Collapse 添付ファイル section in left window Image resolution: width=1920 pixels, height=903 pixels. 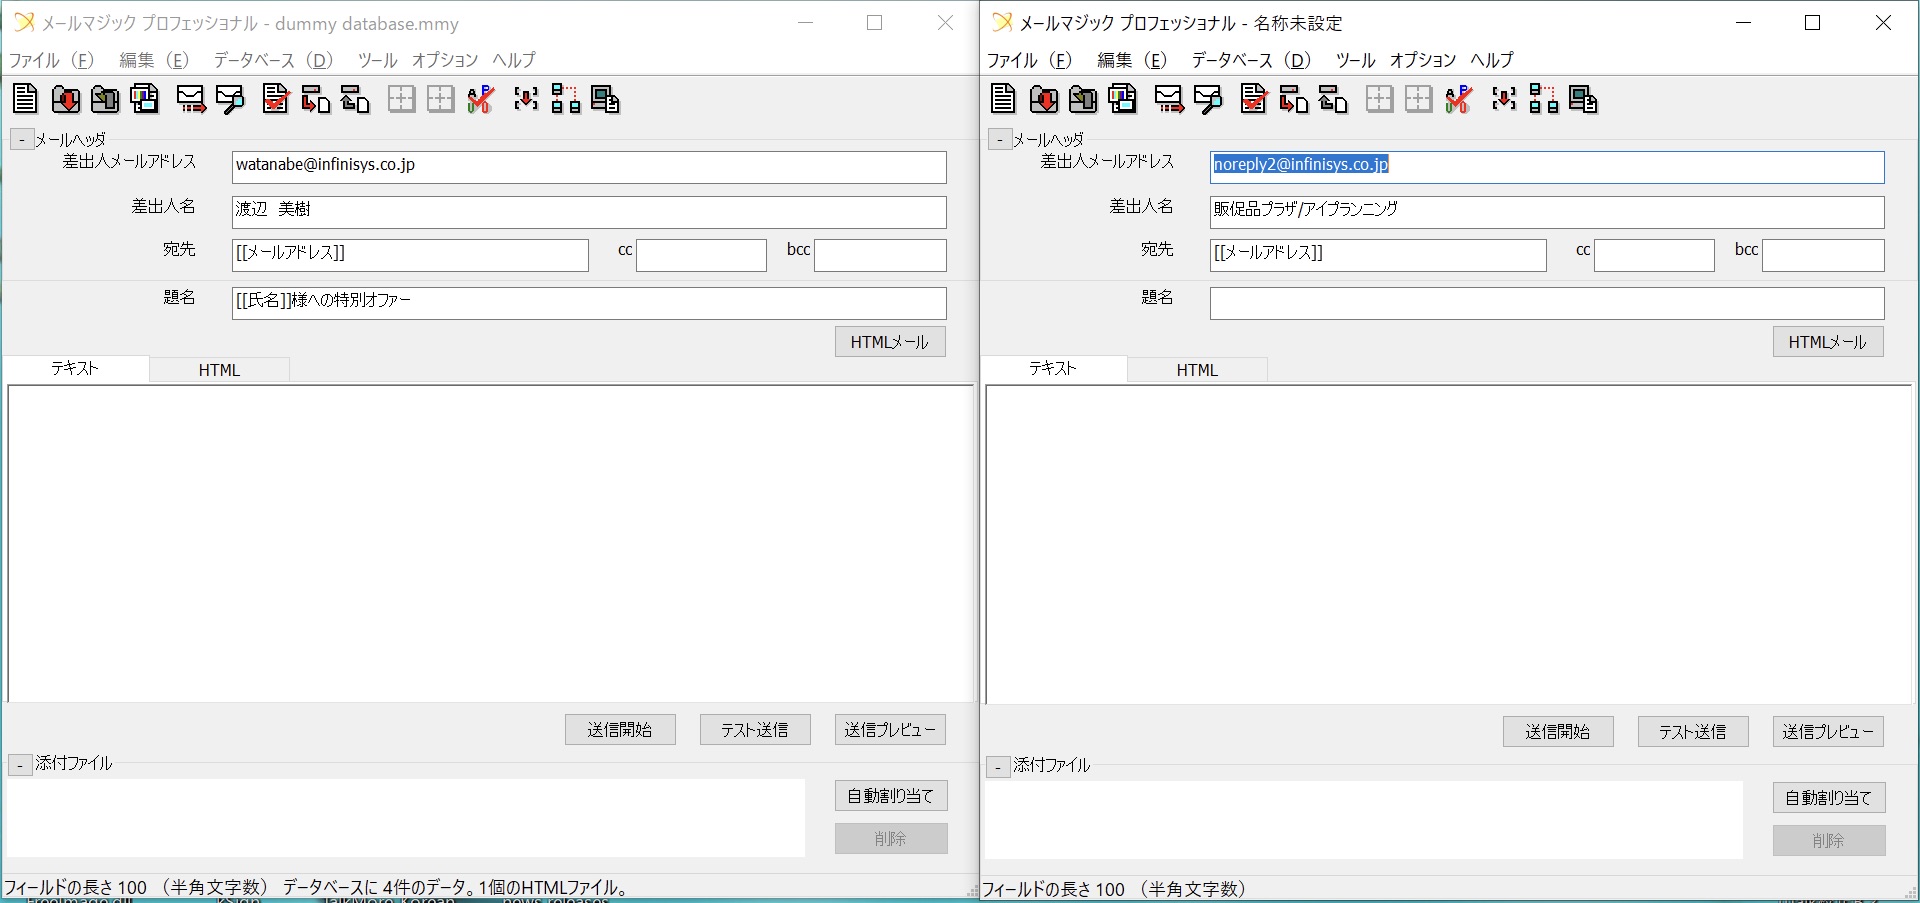(x=20, y=766)
